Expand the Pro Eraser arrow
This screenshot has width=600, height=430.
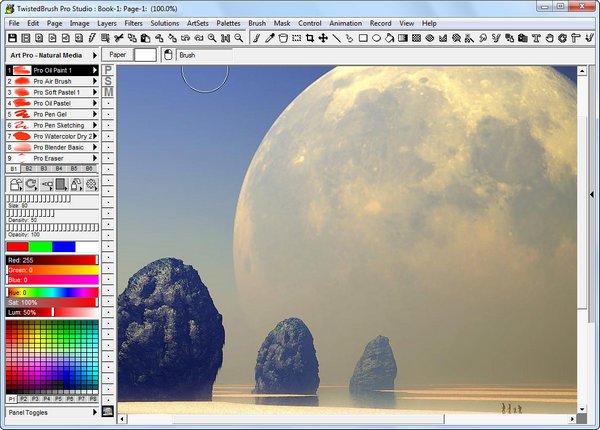pyautogui.click(x=95, y=158)
